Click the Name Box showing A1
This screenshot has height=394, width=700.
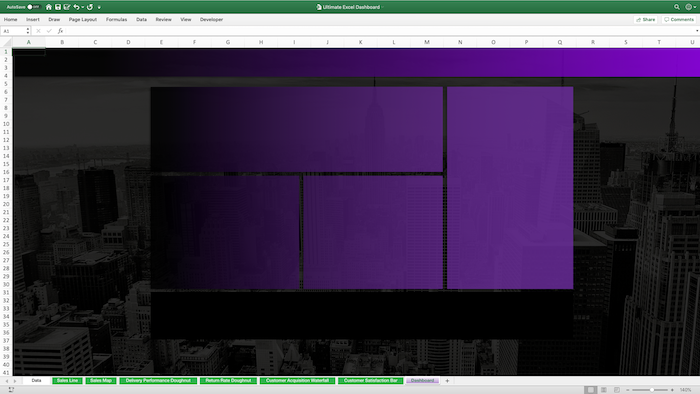coord(12,31)
